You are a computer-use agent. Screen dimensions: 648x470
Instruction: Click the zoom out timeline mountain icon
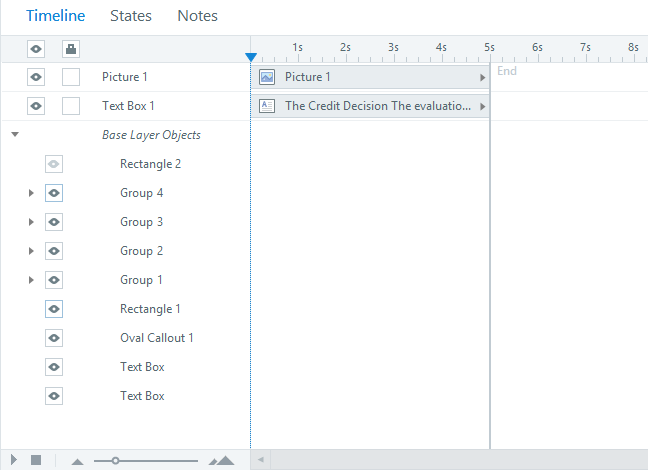(77, 461)
